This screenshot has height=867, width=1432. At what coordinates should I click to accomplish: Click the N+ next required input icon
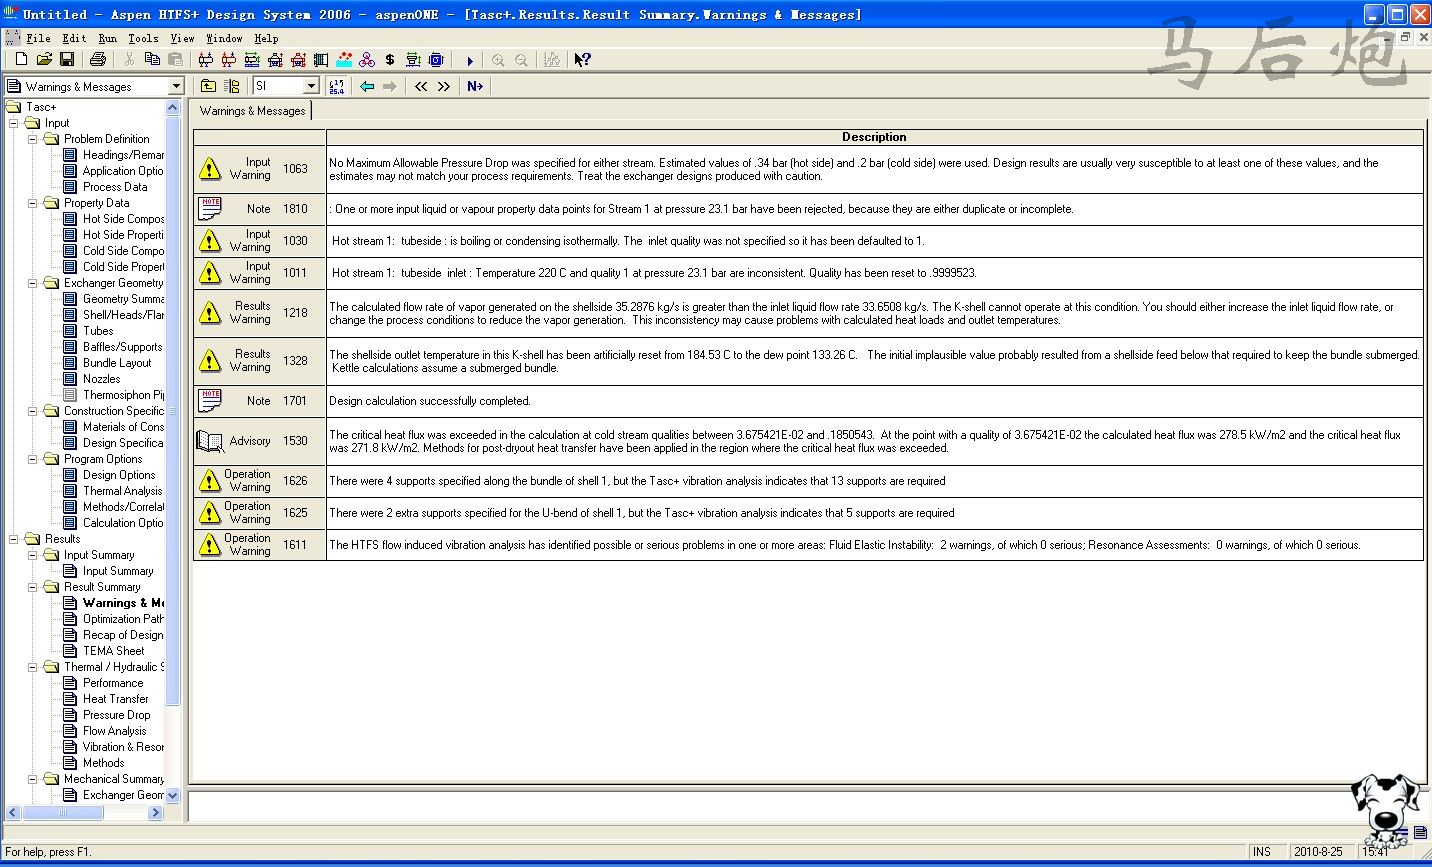point(475,86)
